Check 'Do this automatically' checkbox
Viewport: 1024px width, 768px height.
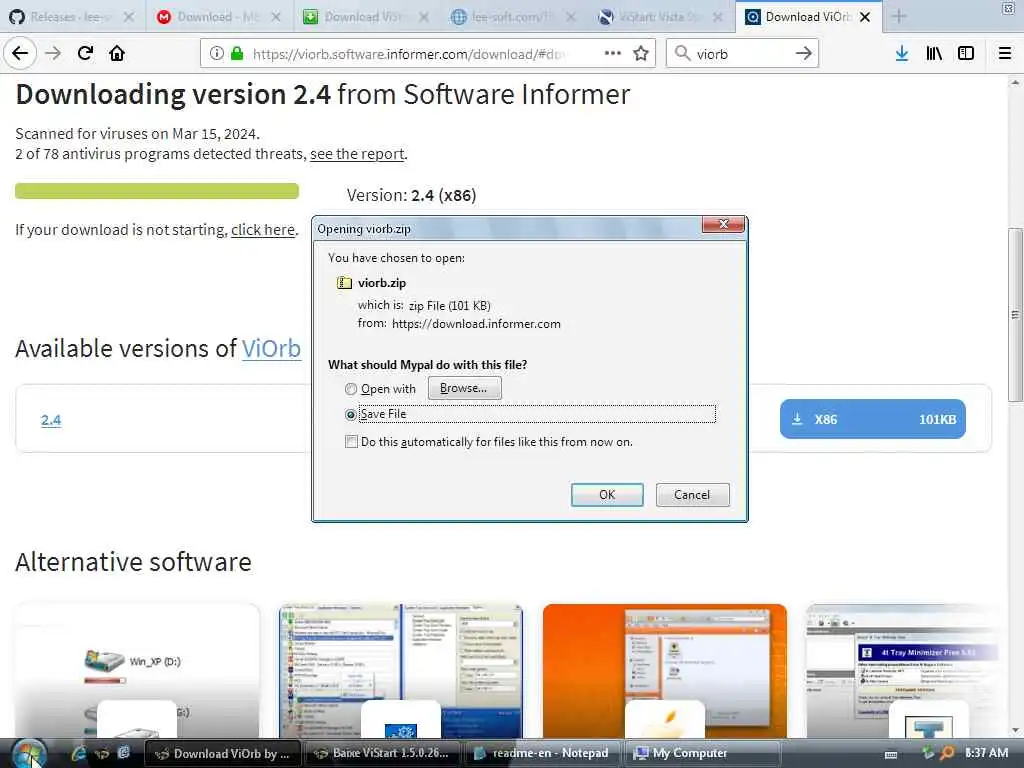(351, 442)
